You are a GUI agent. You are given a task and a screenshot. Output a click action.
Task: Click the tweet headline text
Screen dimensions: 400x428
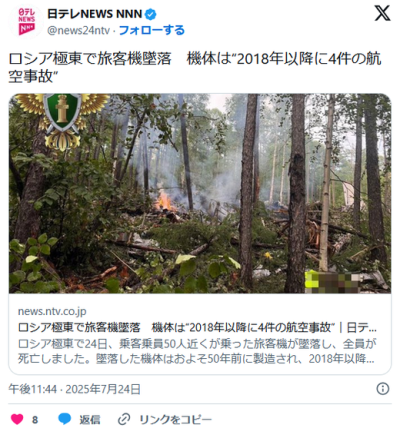[195, 68]
